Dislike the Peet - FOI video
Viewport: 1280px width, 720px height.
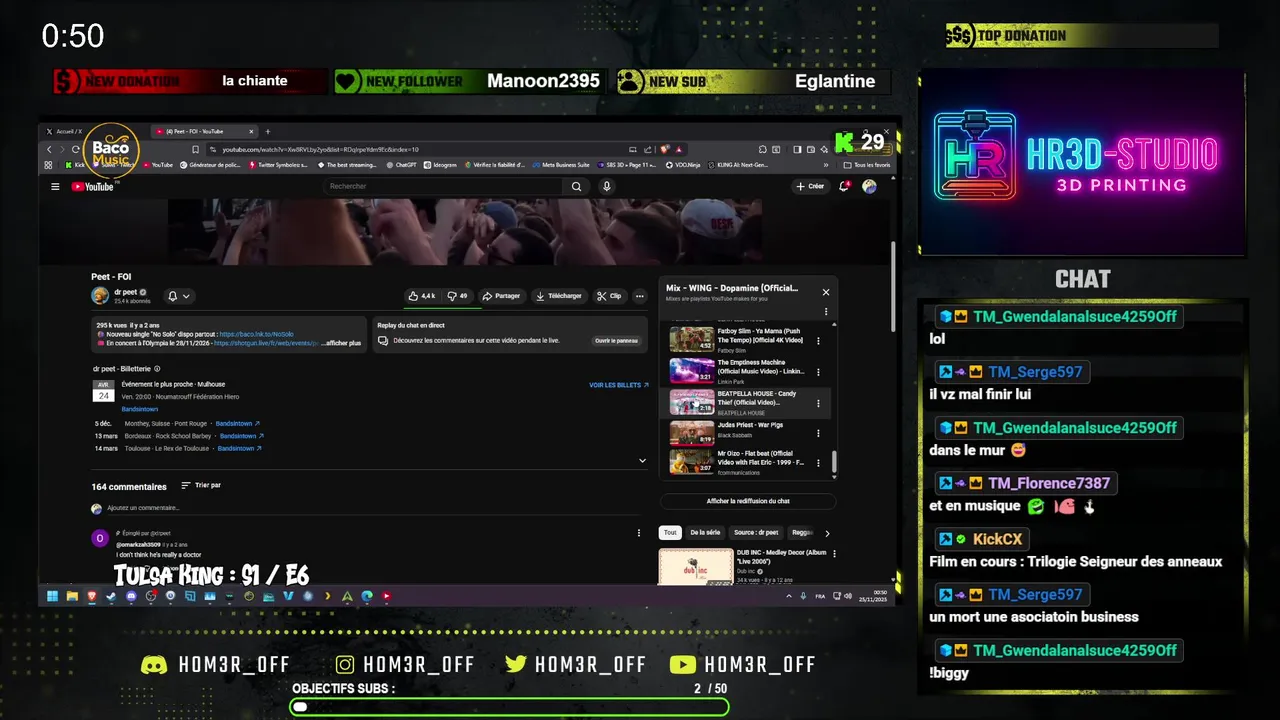click(458, 296)
